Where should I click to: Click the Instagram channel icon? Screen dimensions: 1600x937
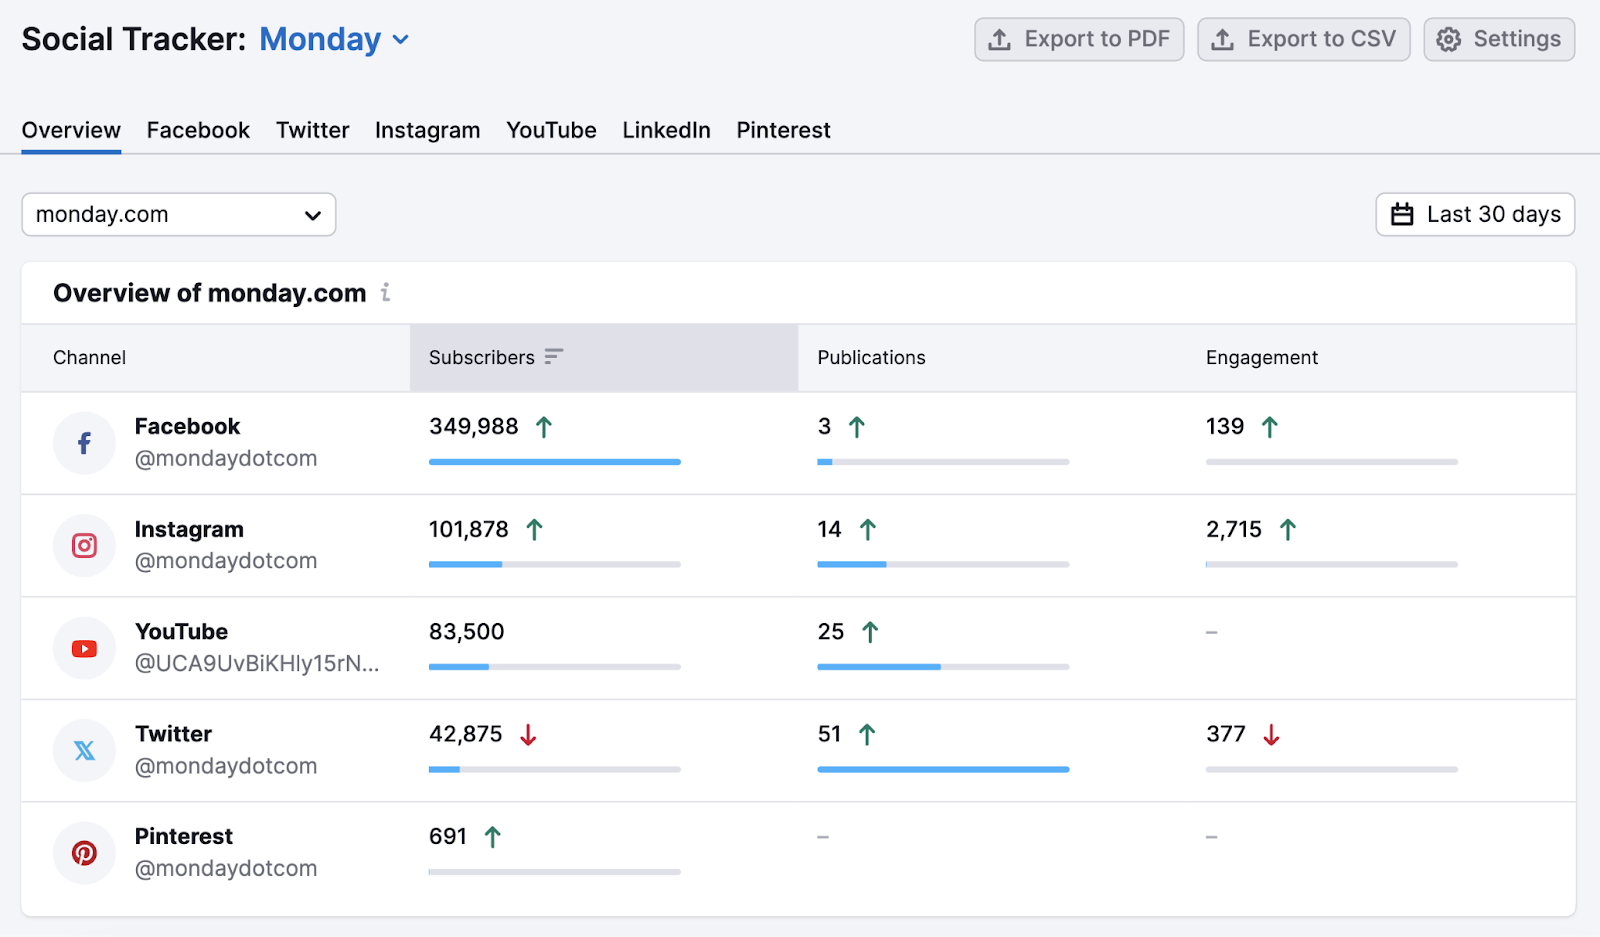84,546
